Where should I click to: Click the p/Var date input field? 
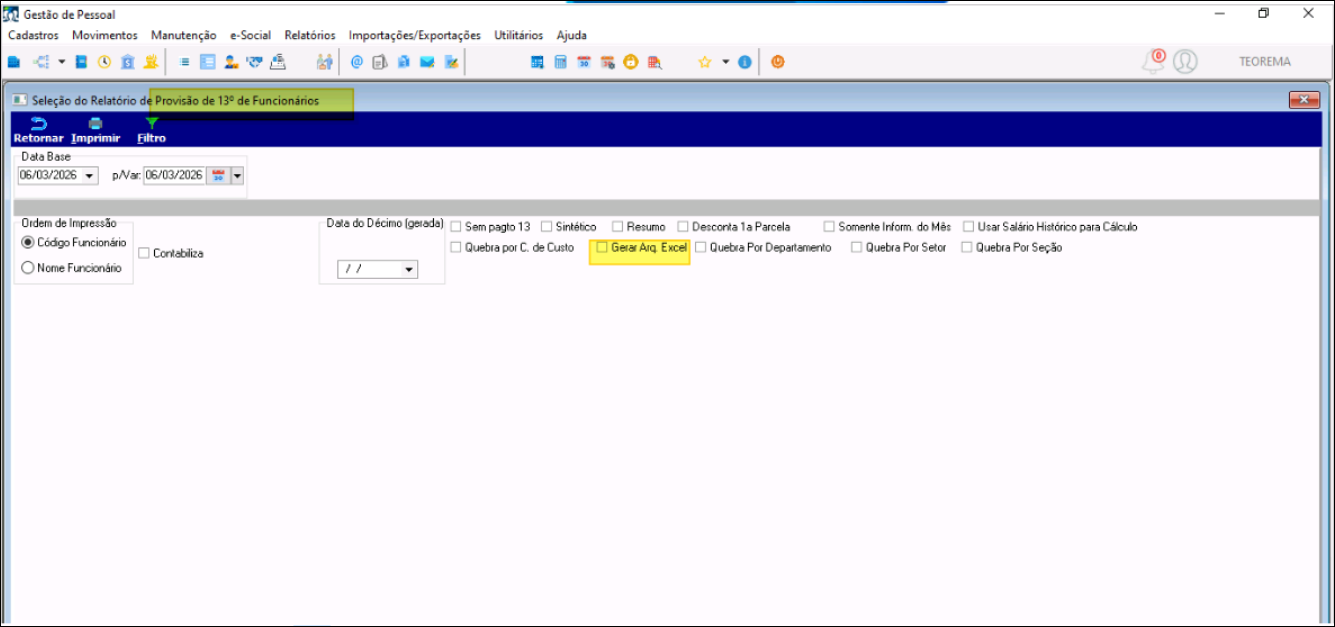point(174,176)
